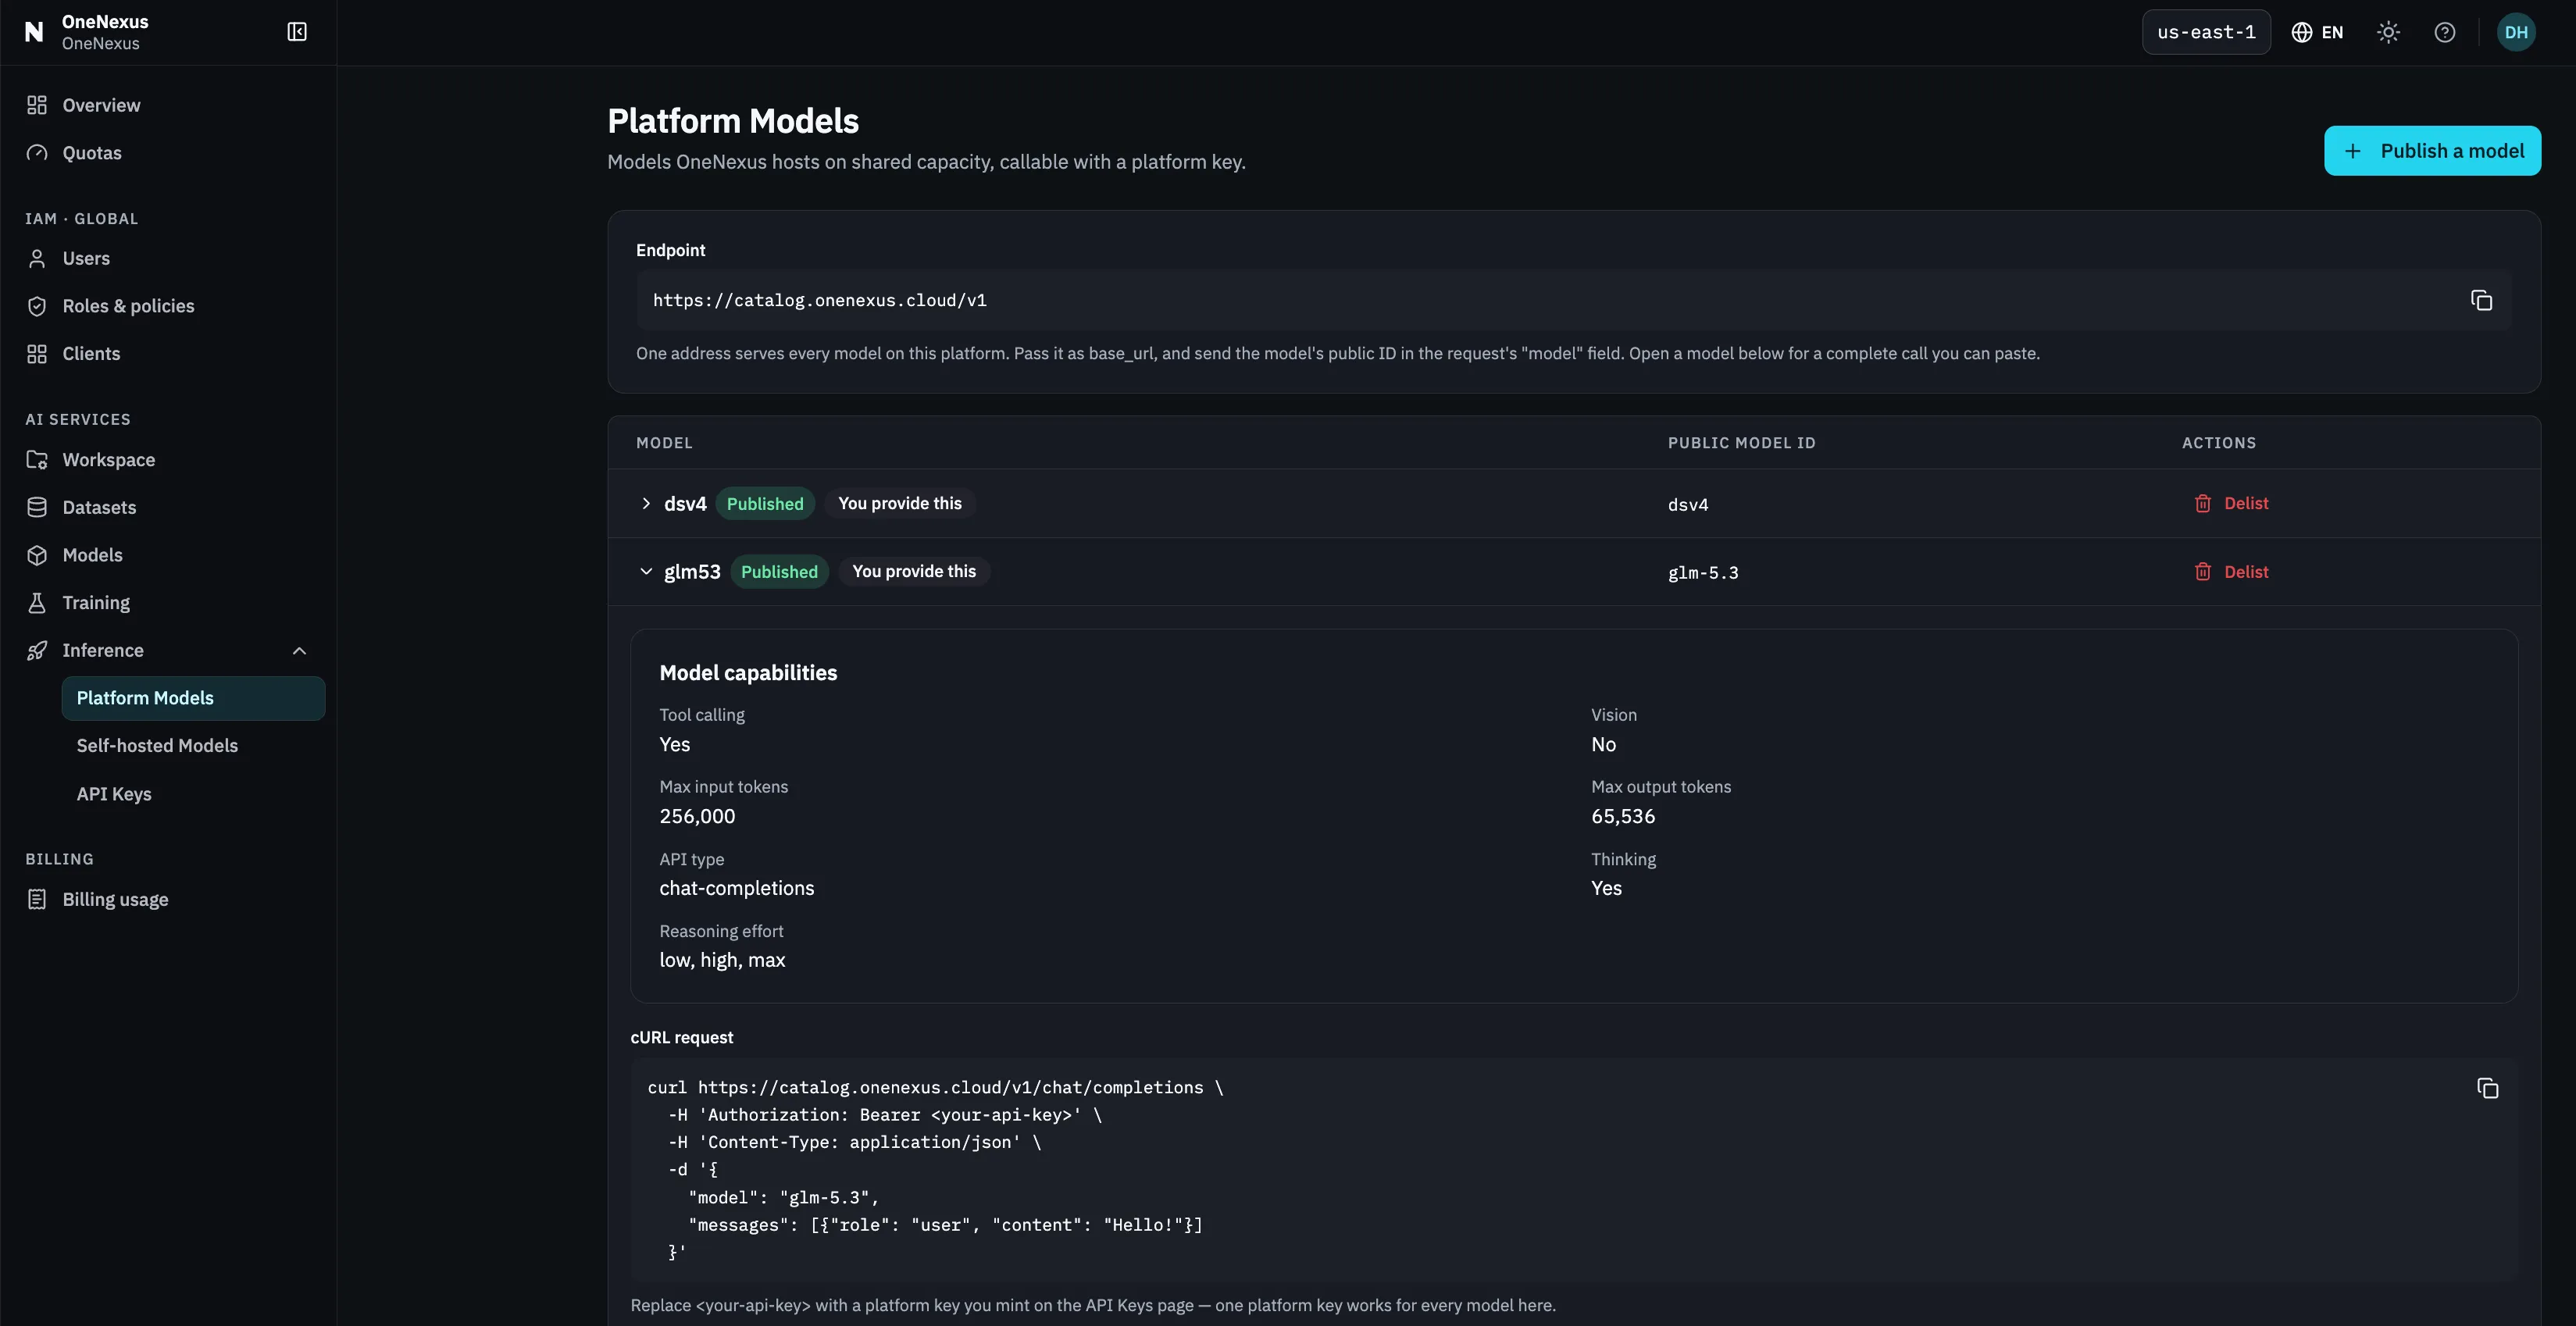
Task: Click the 65,536 max output tokens value
Action: tap(1623, 816)
